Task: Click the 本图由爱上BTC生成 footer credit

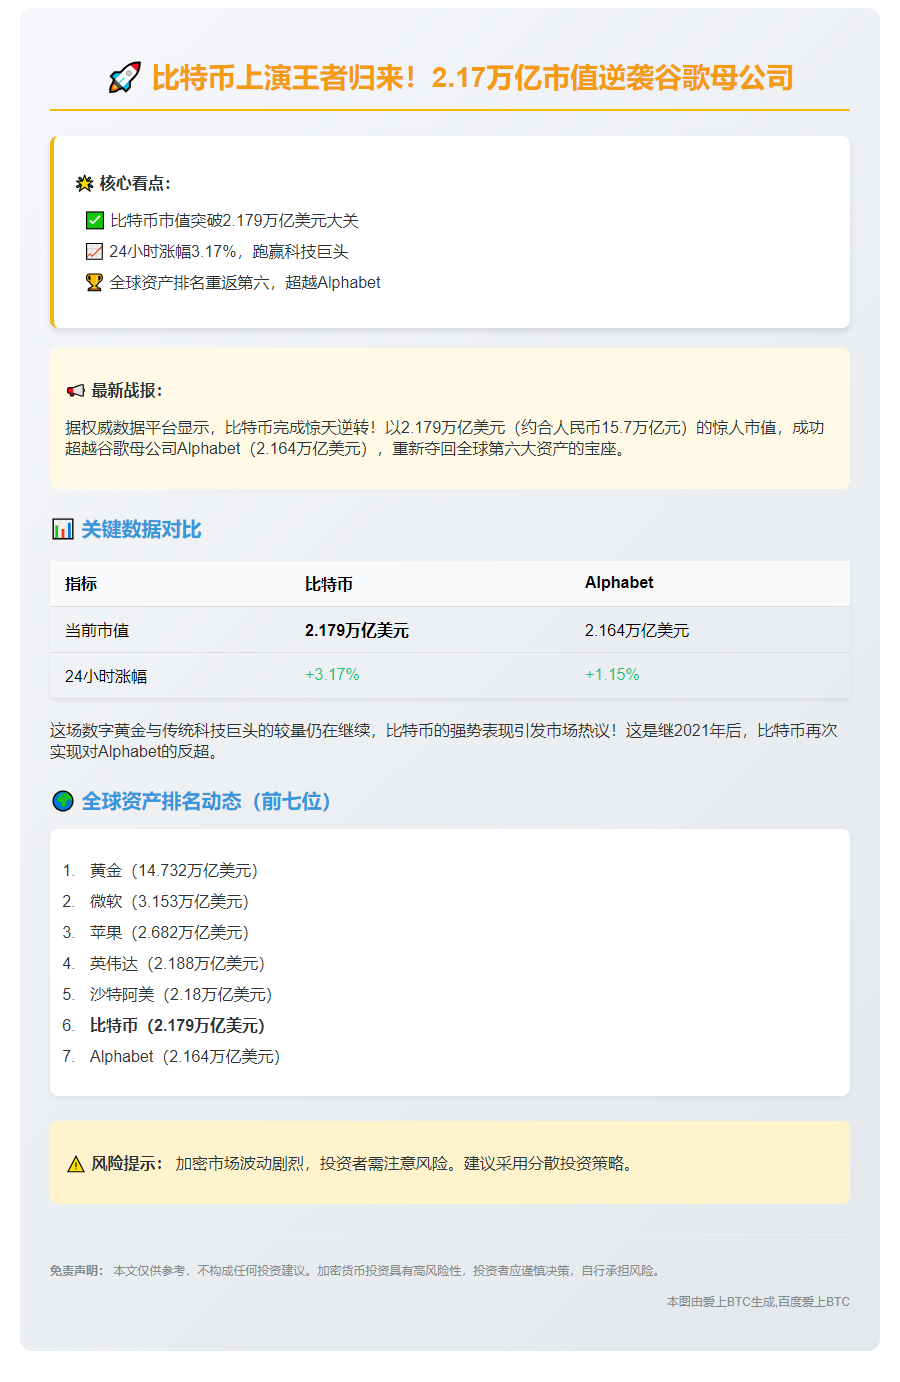Action: pyautogui.click(x=758, y=1302)
